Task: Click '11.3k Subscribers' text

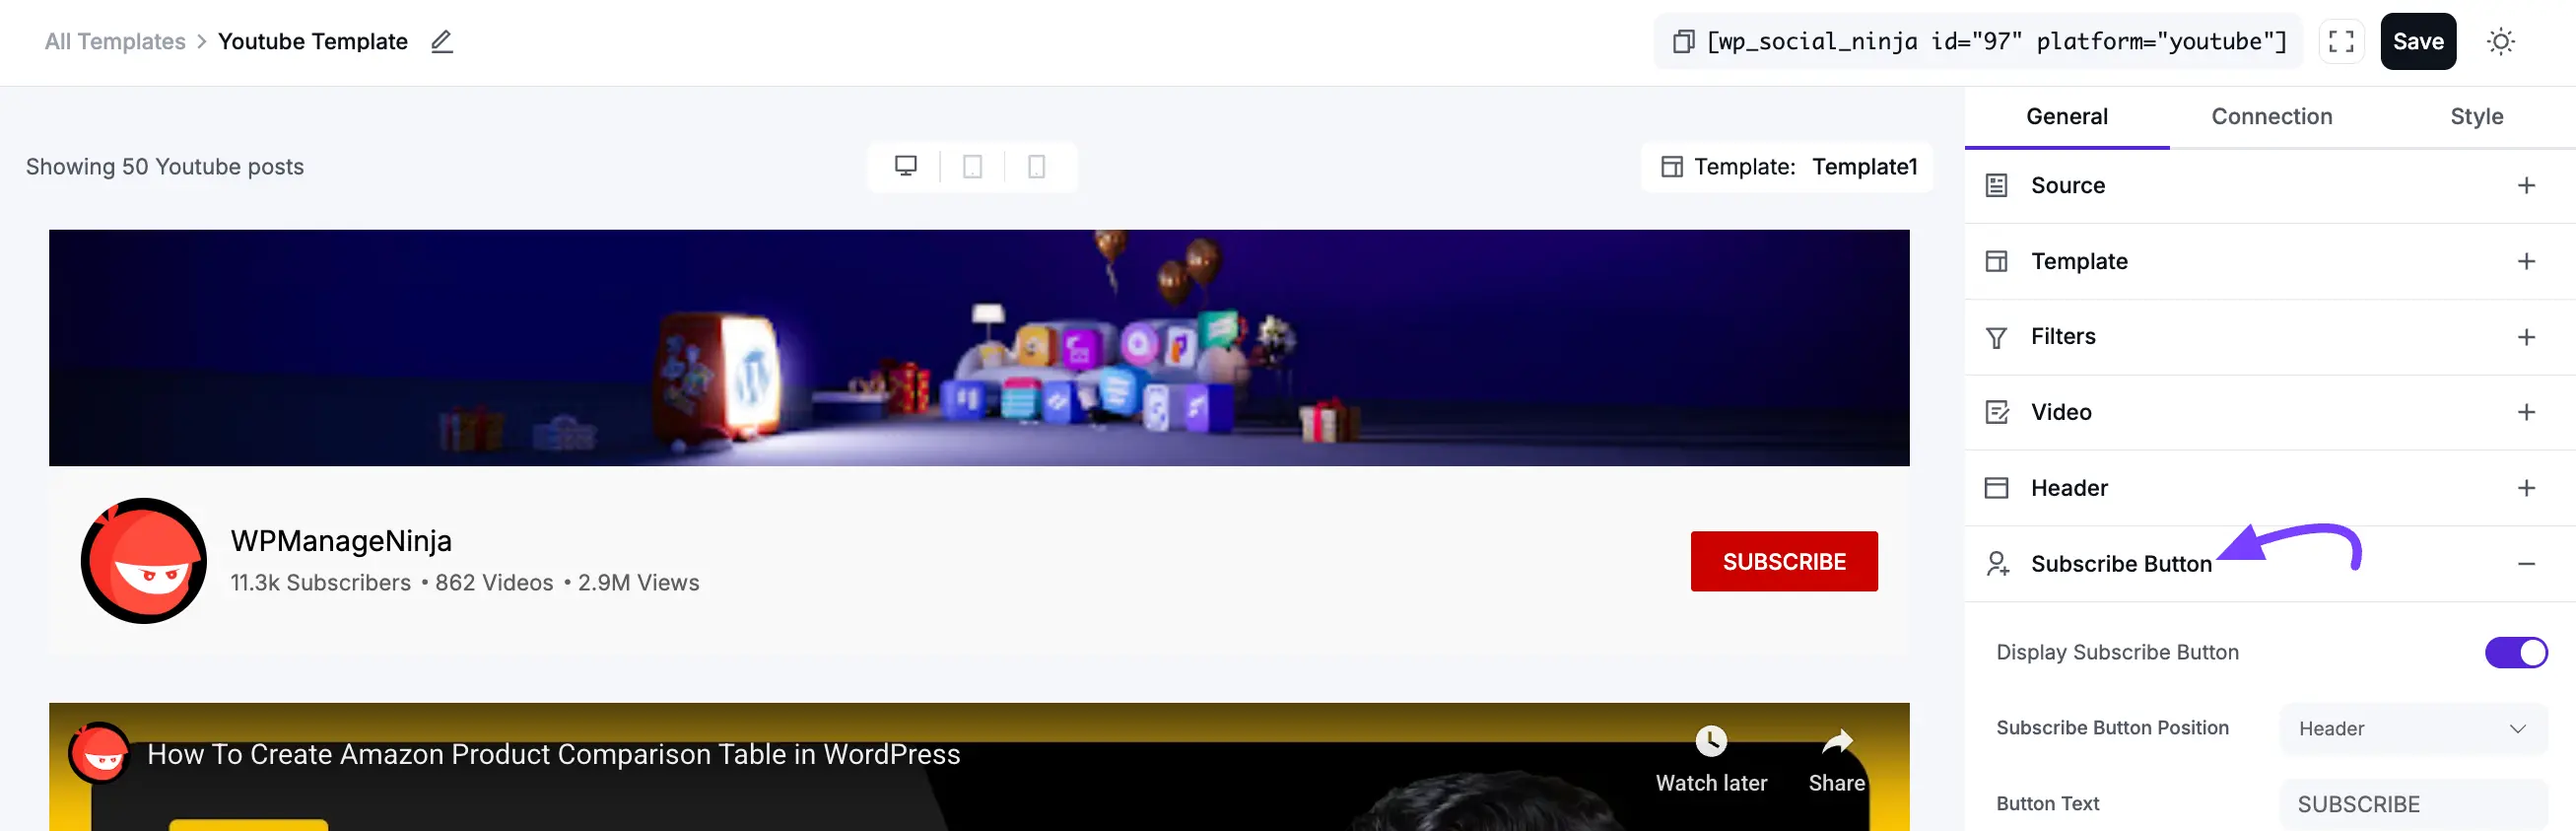Action: 320,582
